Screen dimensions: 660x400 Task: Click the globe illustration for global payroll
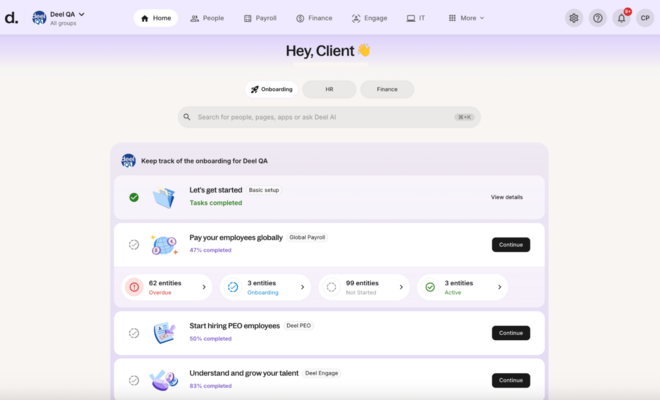(164, 245)
